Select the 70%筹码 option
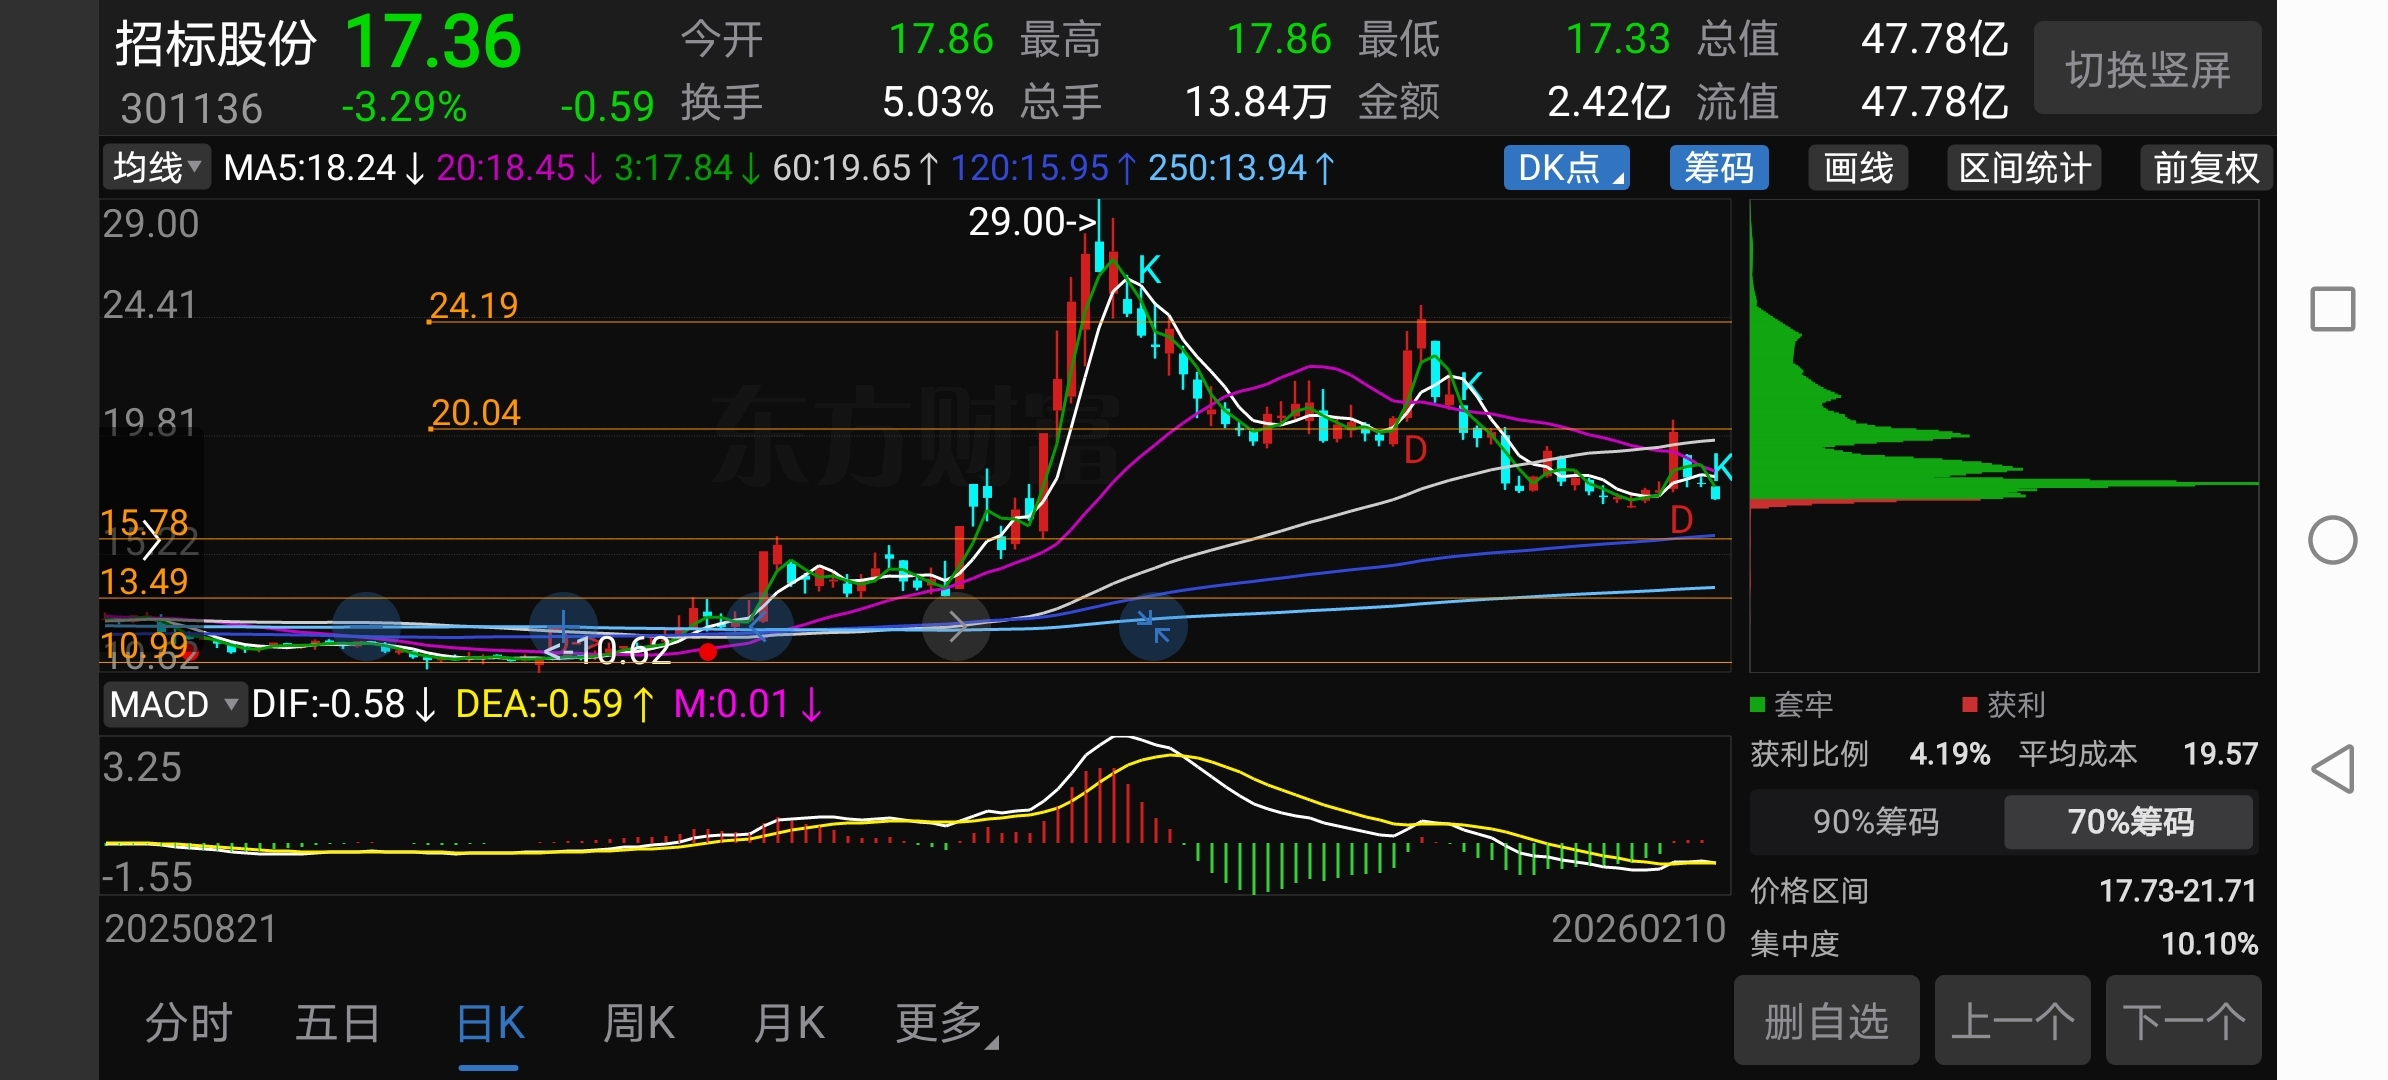 pyautogui.click(x=2130, y=822)
